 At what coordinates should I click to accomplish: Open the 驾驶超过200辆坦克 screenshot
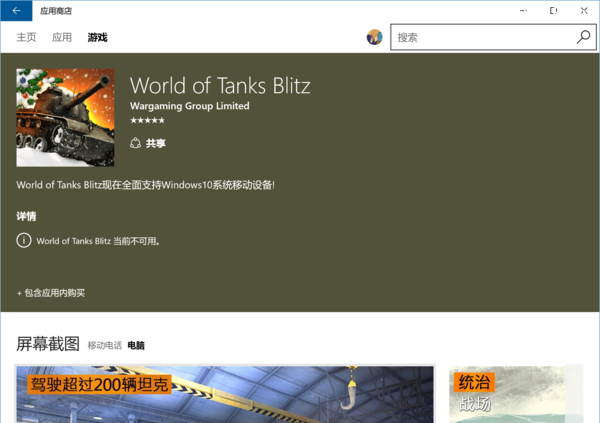(x=225, y=394)
